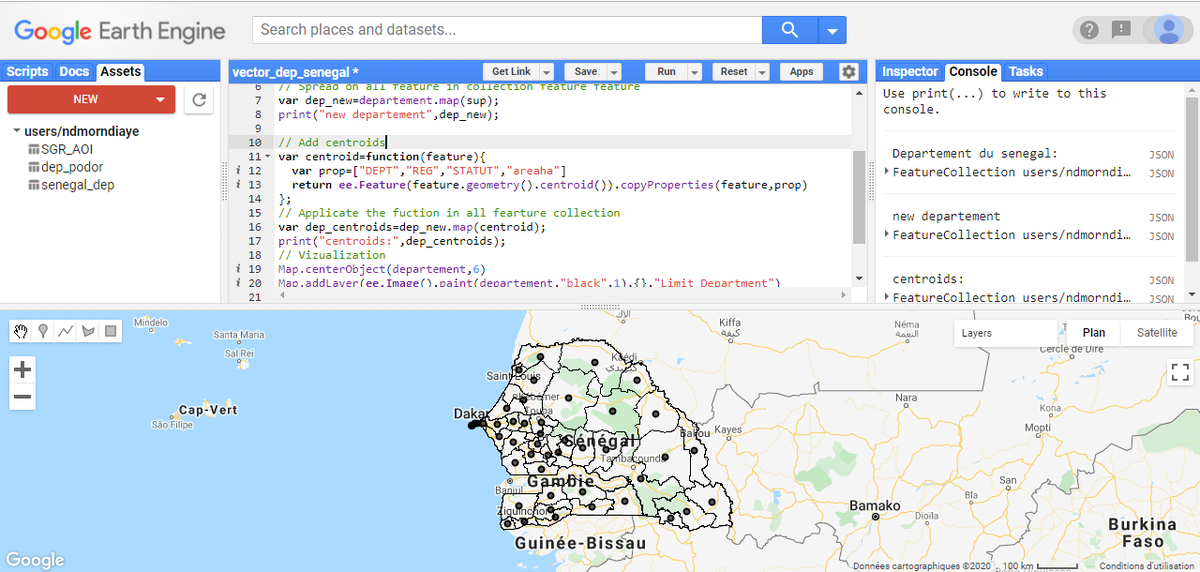Viewport: 1200px width, 572px height.
Task: Click the info marker on line 13
Action: (x=237, y=185)
